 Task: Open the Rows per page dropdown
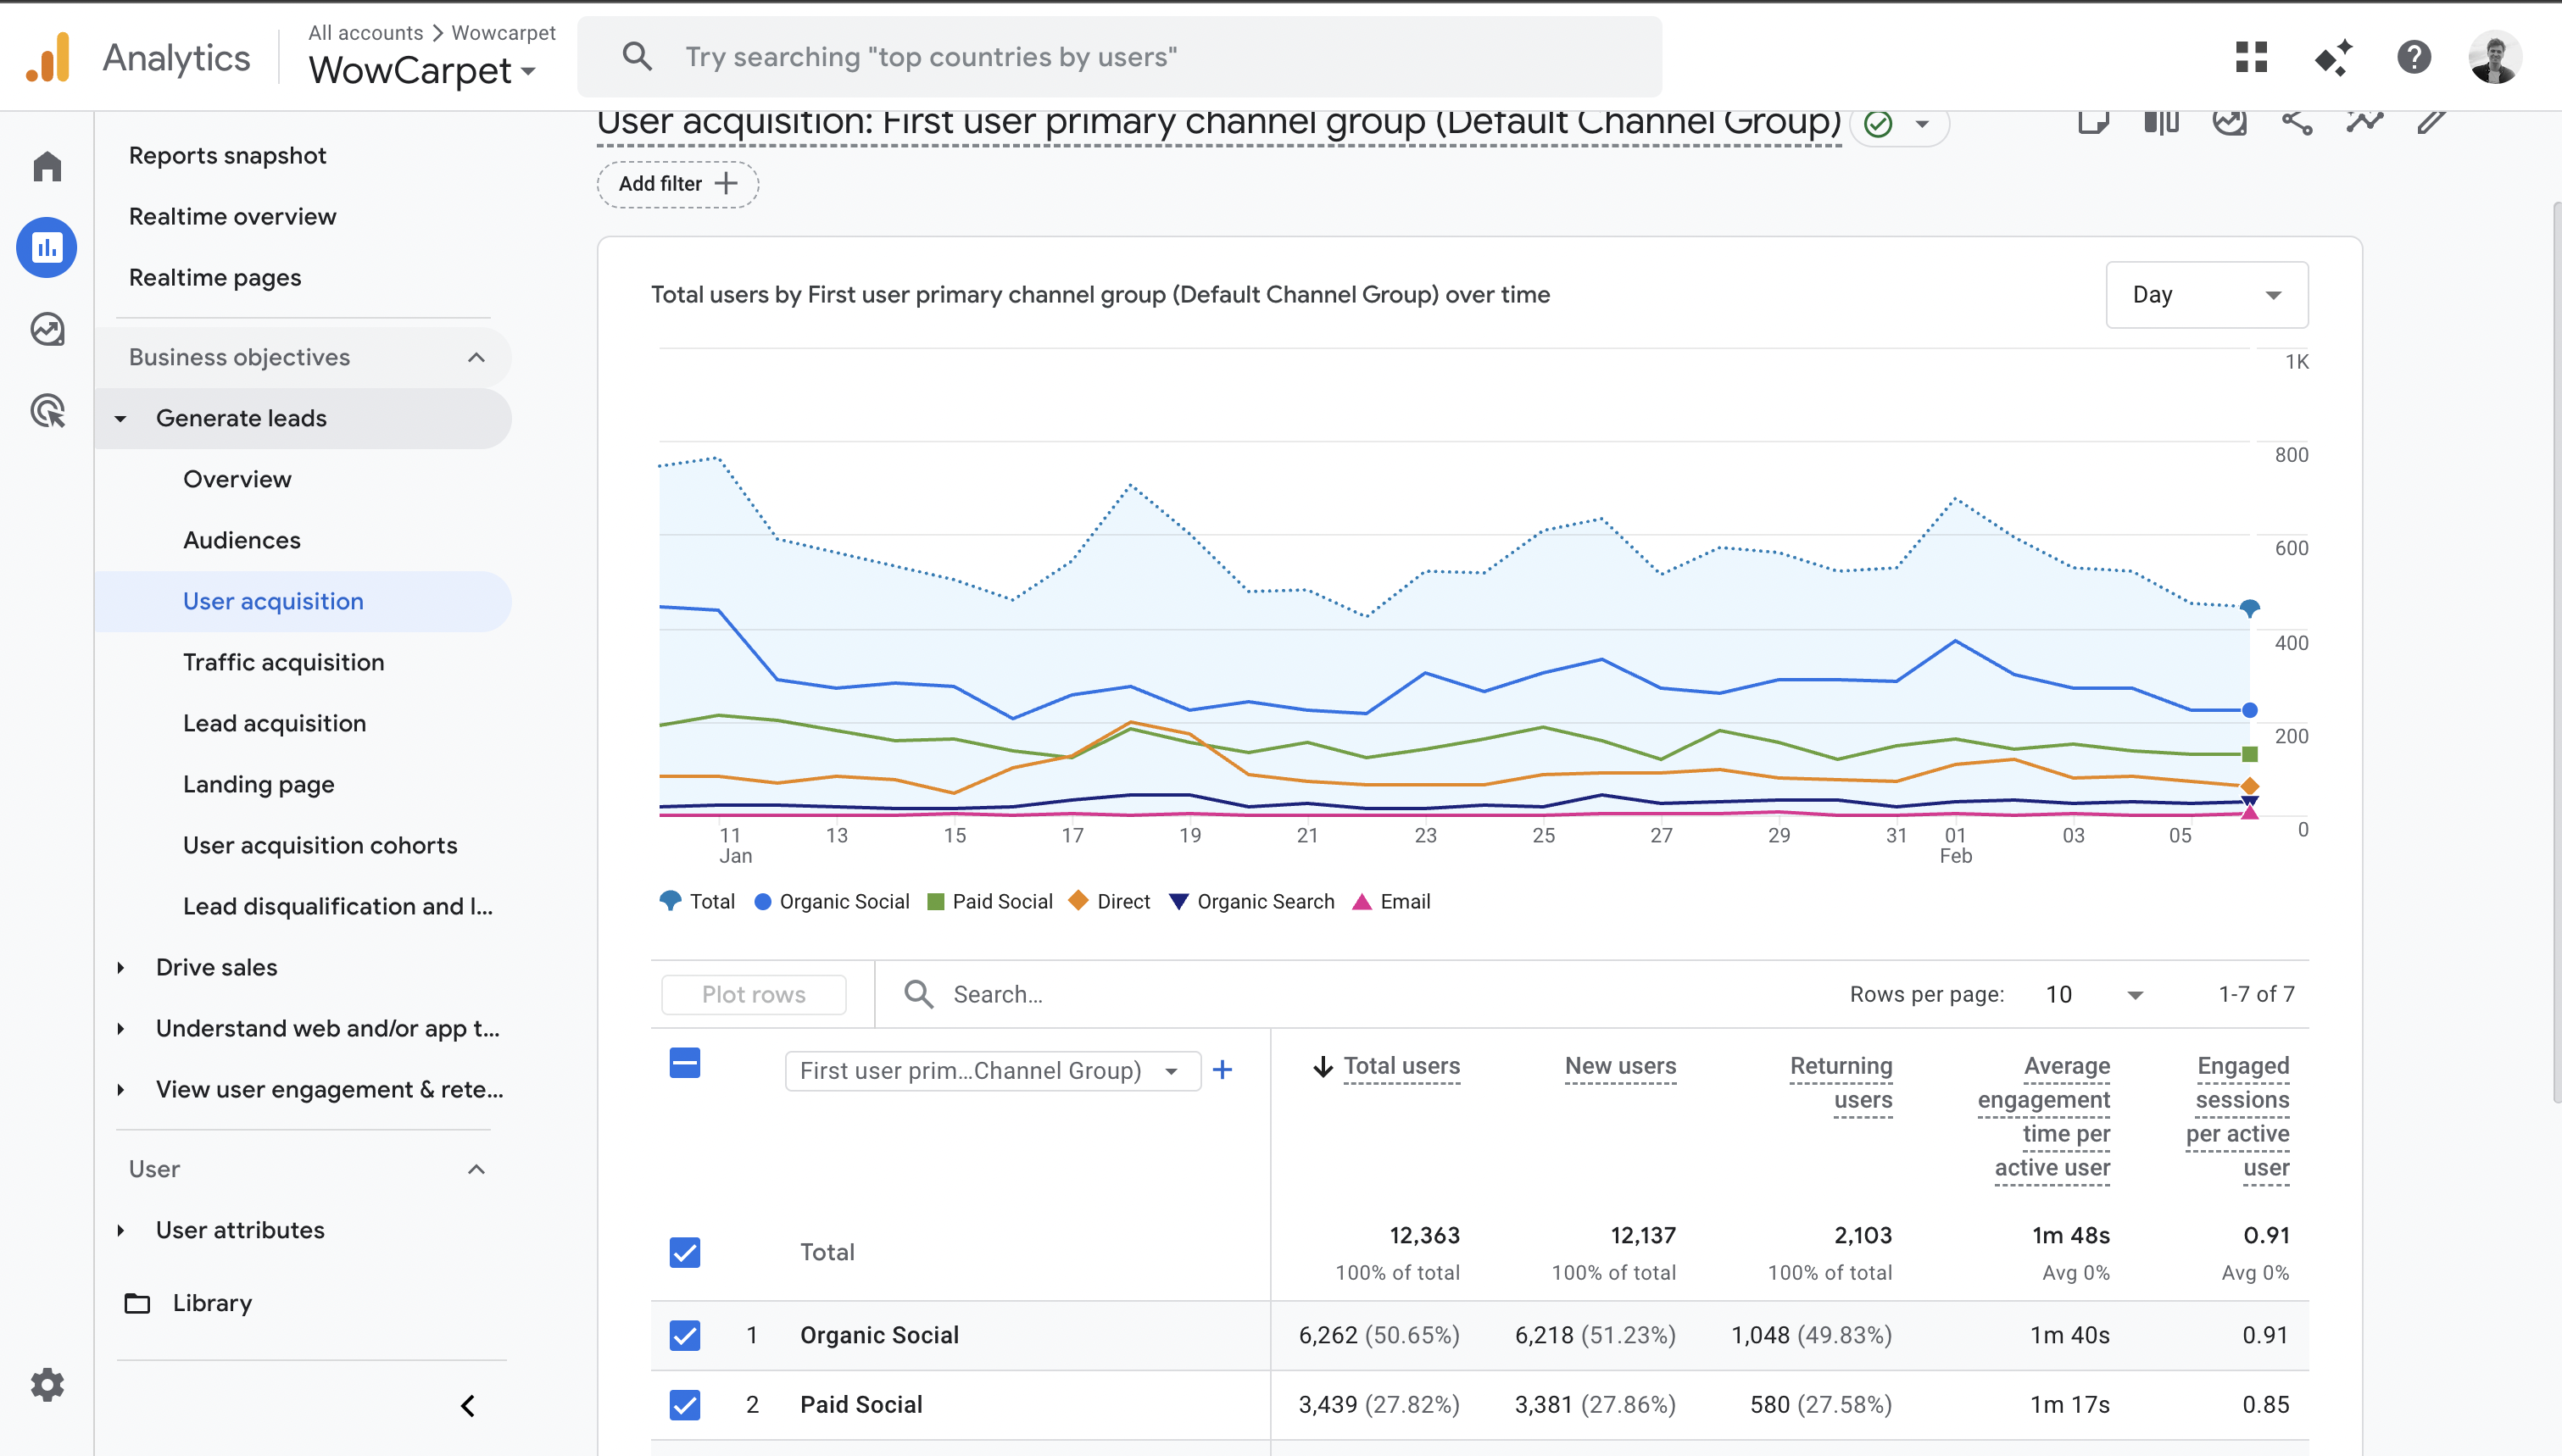pos(2093,994)
